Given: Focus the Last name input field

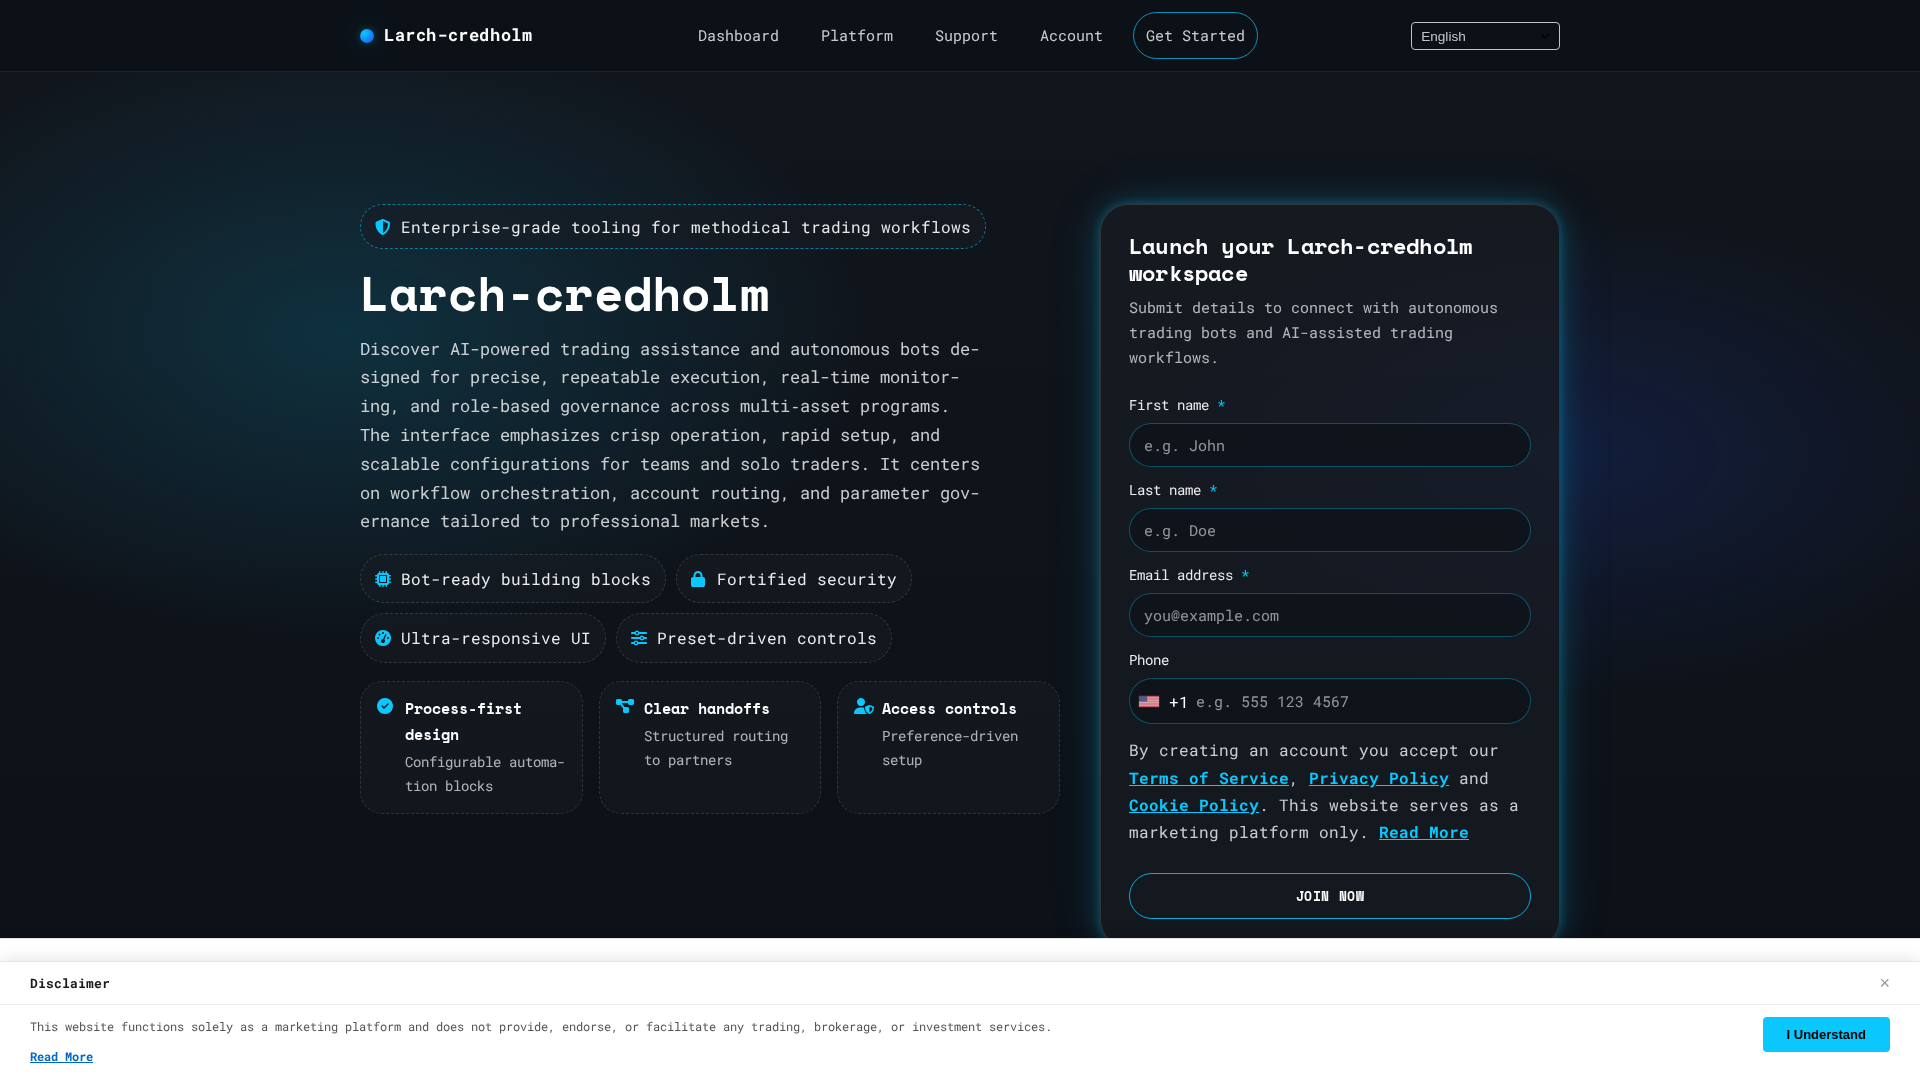Looking at the screenshot, I should 1330,530.
